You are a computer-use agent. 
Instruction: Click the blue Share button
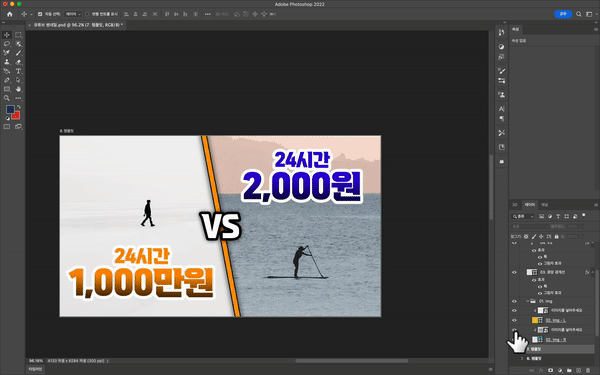563,14
